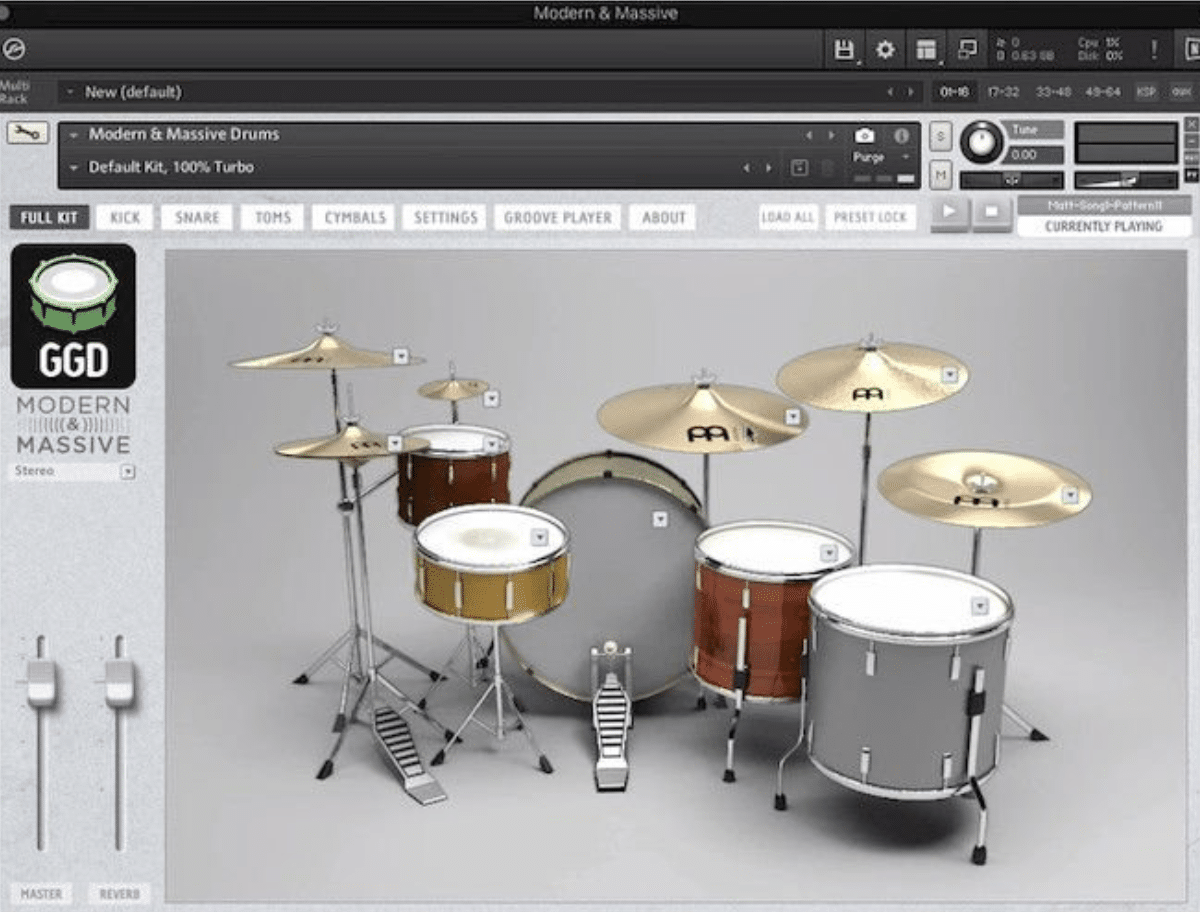Open the dropdown on the kick drum head

(x=660, y=519)
